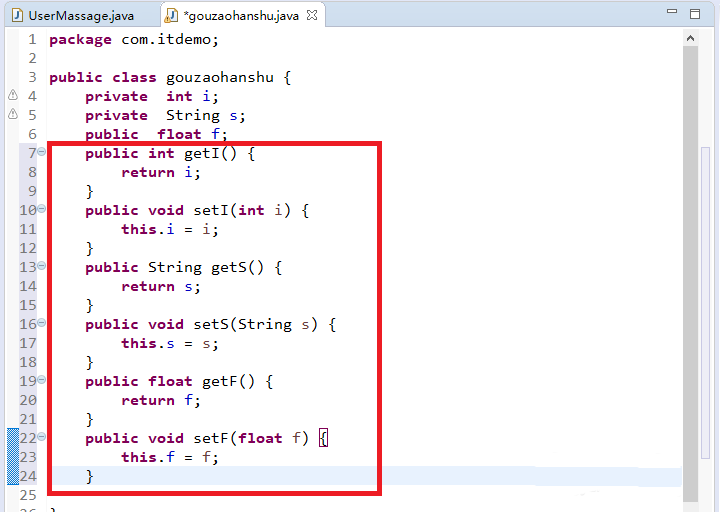Screen dimensions: 720x512
Task: Collapse the getI() method at line 7
Action: [41, 152]
